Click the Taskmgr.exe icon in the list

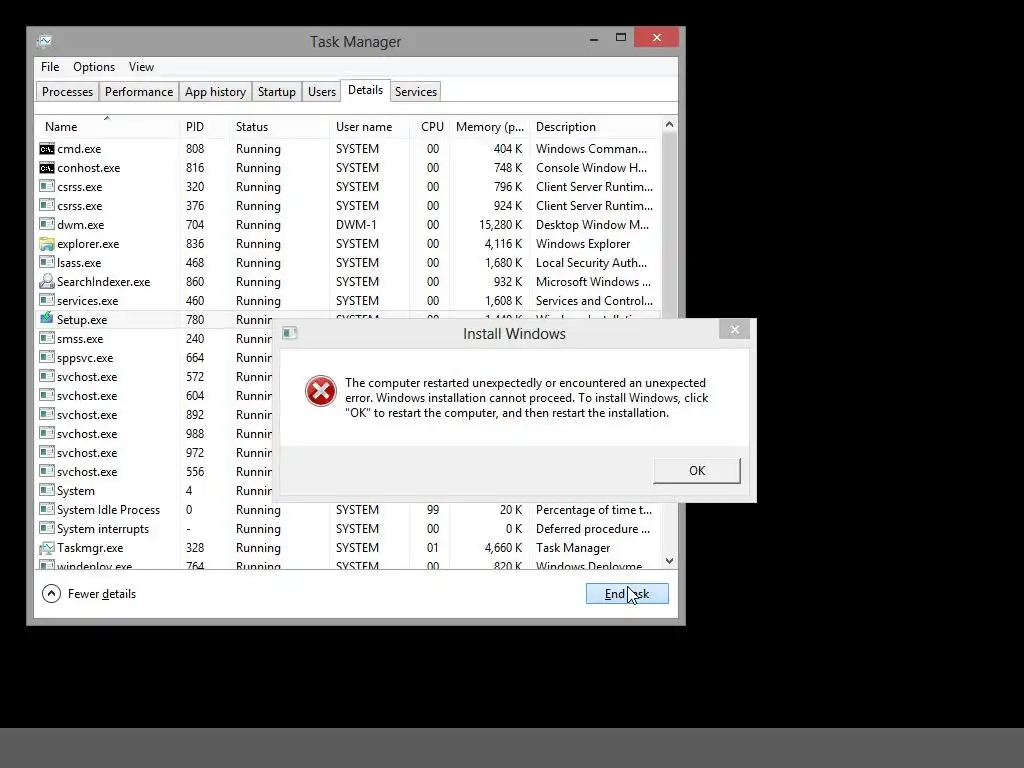[x=46, y=548]
